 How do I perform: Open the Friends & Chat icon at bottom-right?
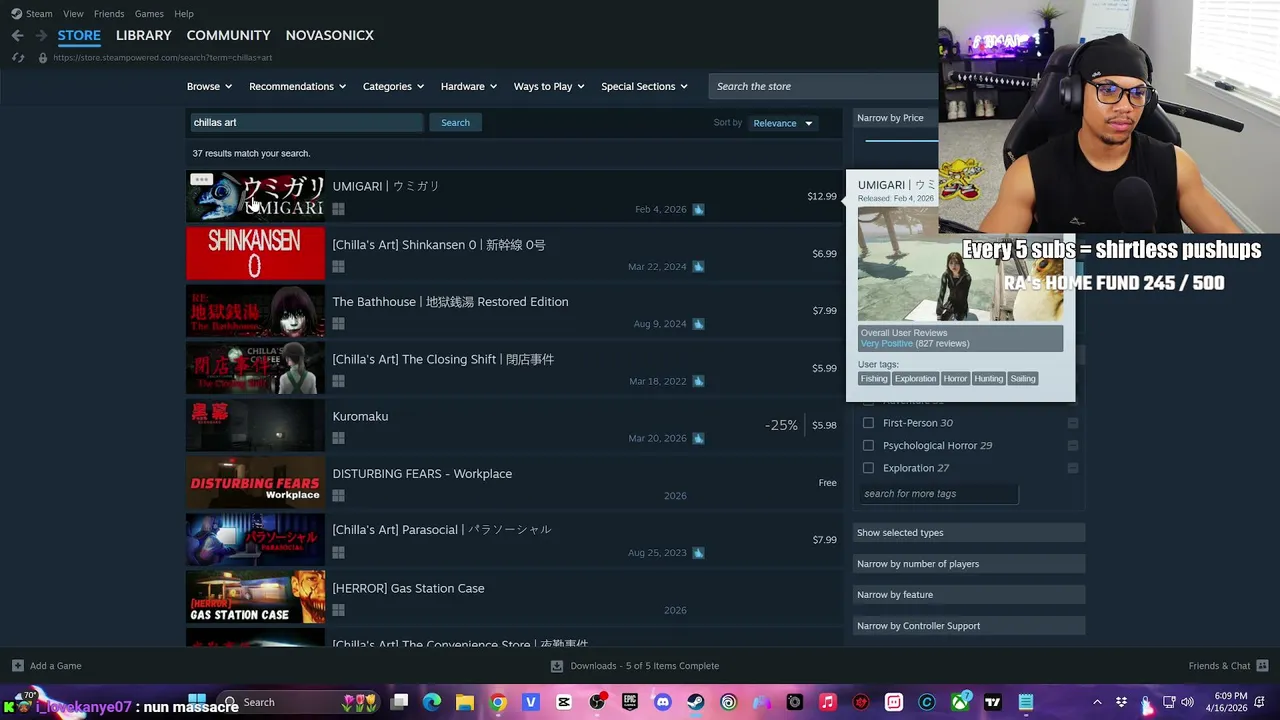[x=1262, y=666]
